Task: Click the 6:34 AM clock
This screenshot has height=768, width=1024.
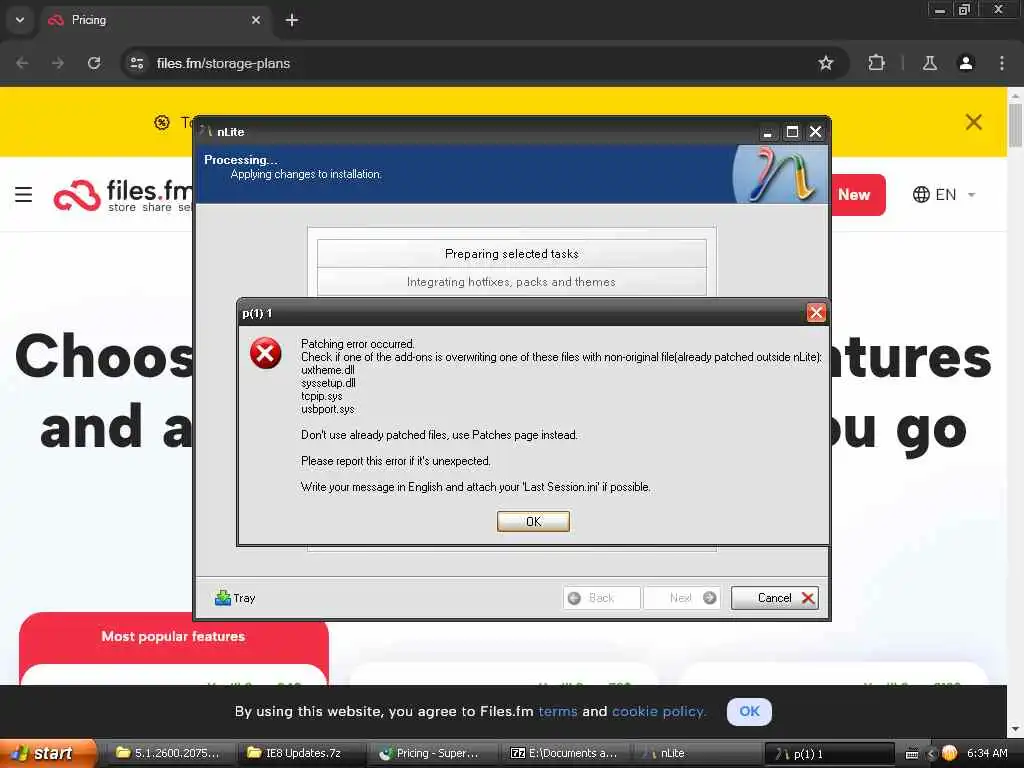Action: 987,753
